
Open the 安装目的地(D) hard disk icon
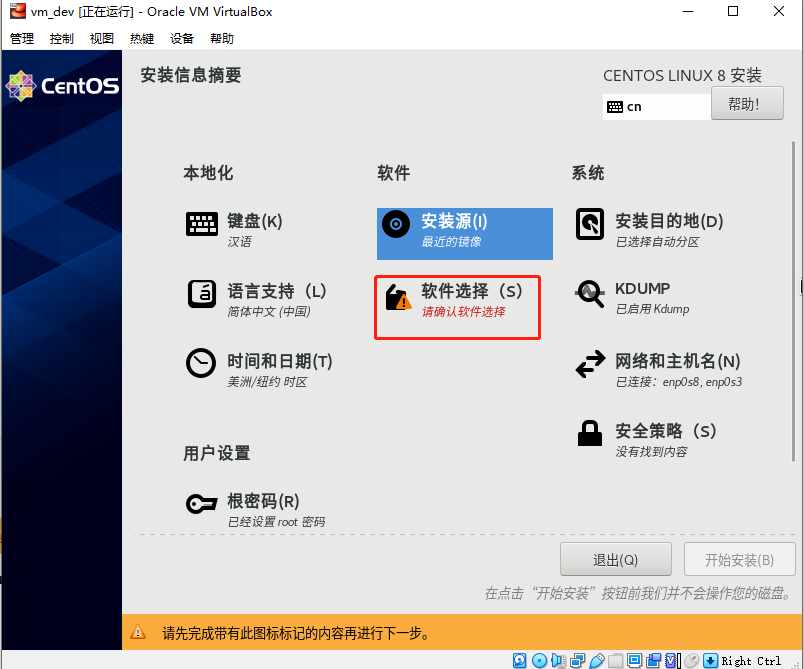[x=590, y=224]
